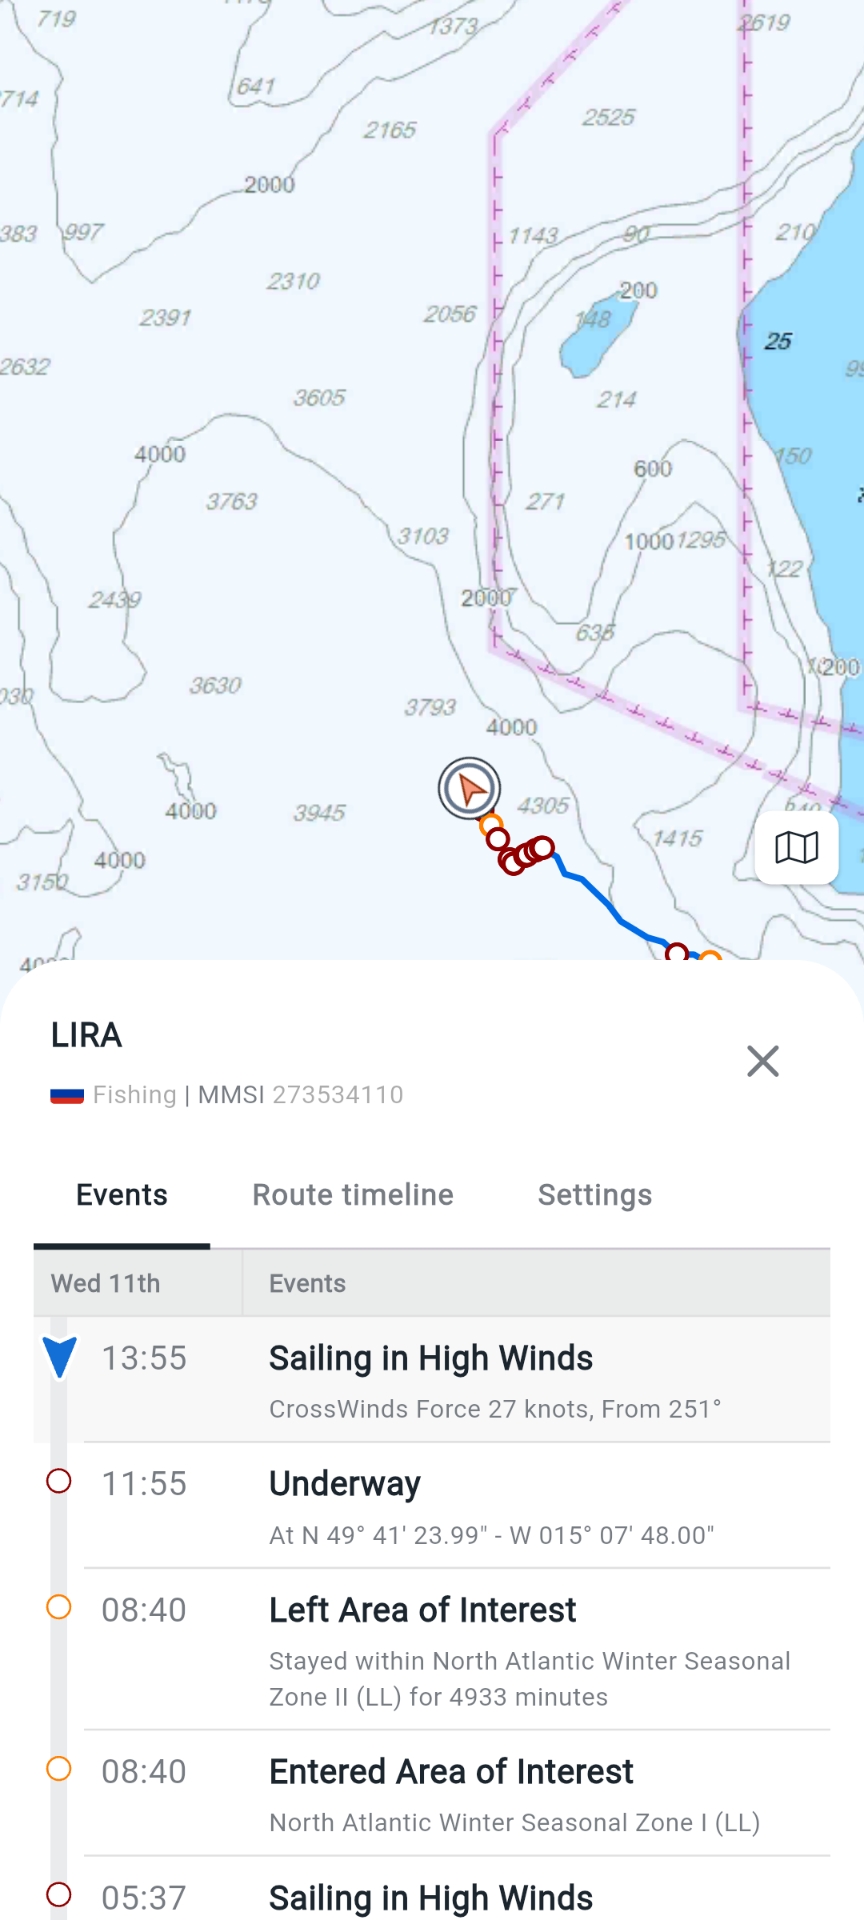The image size is (864, 1920).
Task: Switch to the Events tab
Action: 122,1195
